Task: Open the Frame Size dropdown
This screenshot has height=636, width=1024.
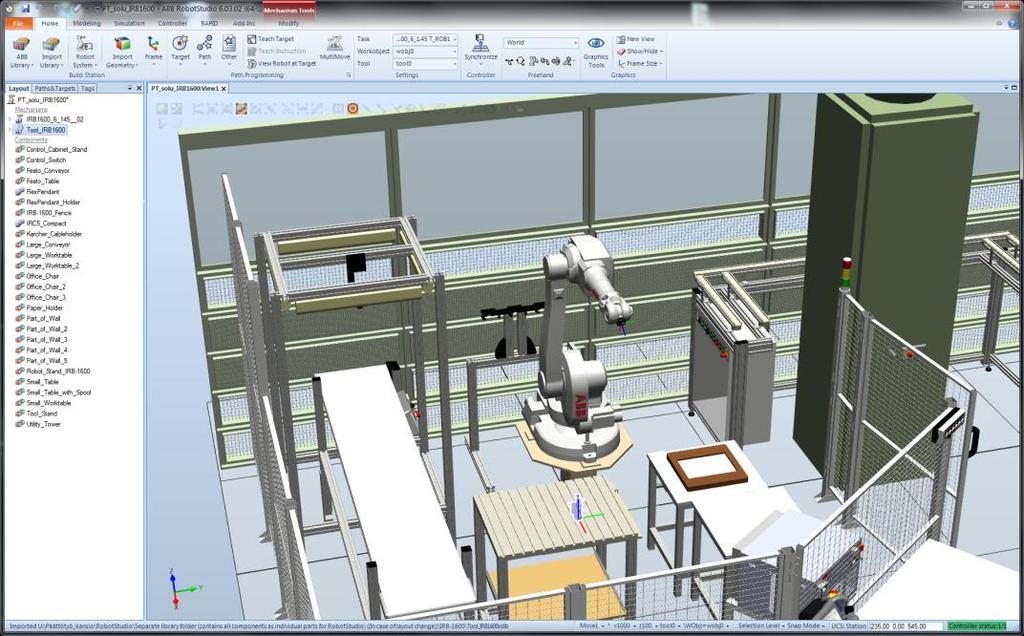Action: [x=639, y=63]
